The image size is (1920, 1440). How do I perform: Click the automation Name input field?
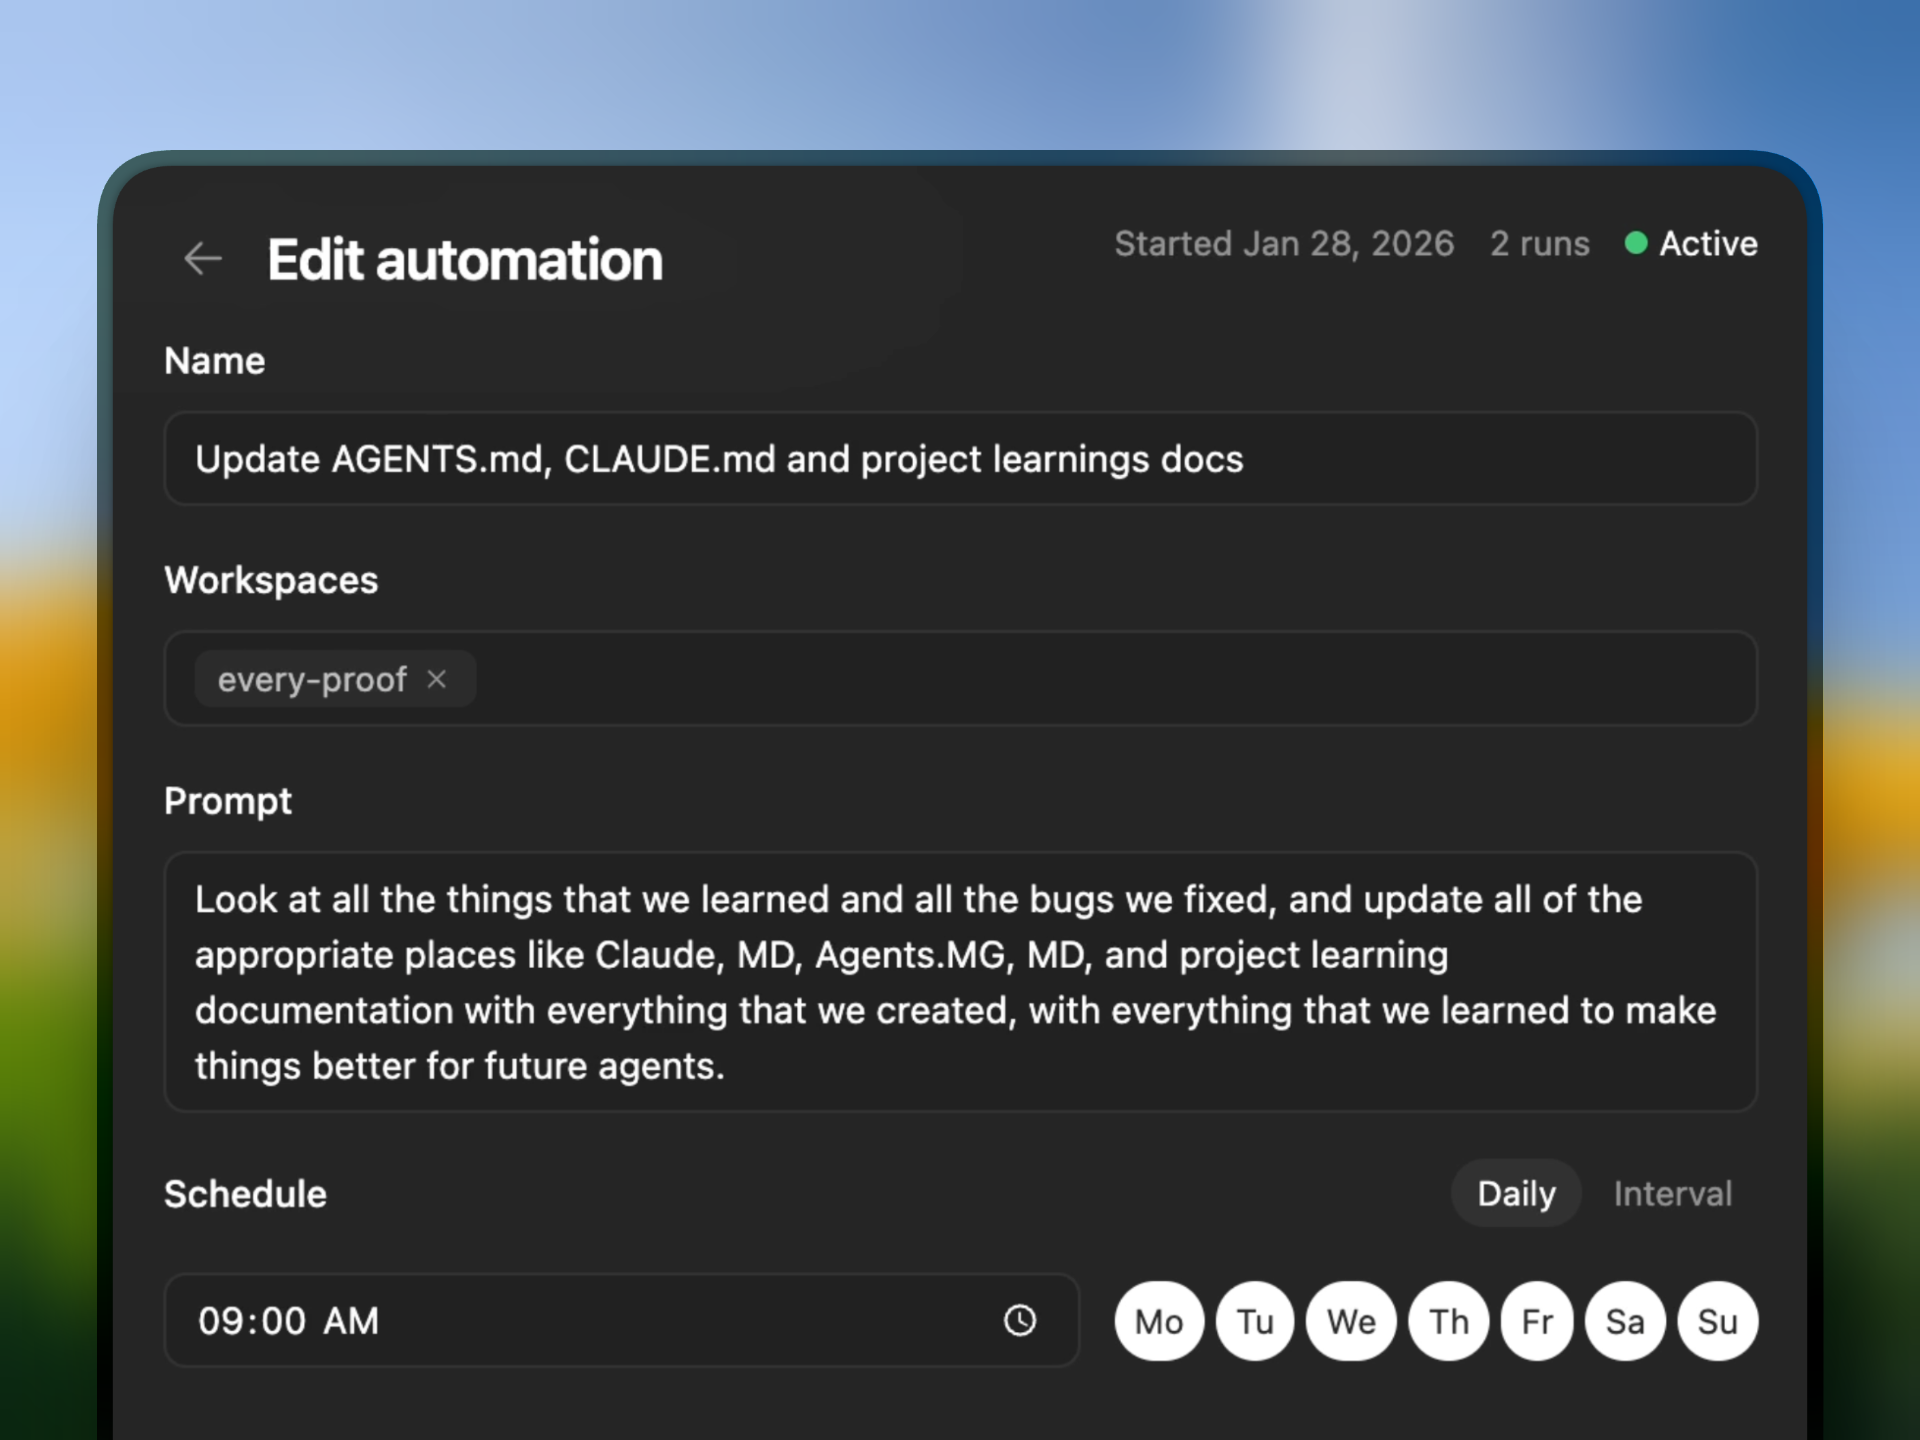960,458
